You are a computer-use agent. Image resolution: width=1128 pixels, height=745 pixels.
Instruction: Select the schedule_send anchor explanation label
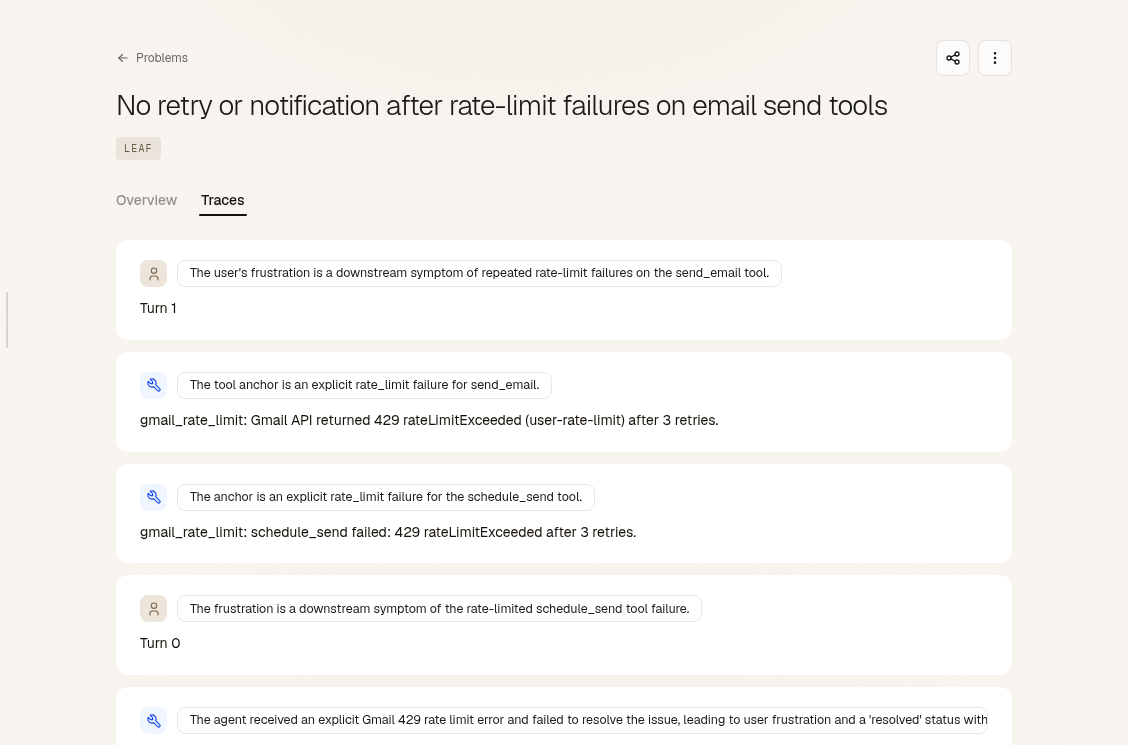click(x=386, y=497)
